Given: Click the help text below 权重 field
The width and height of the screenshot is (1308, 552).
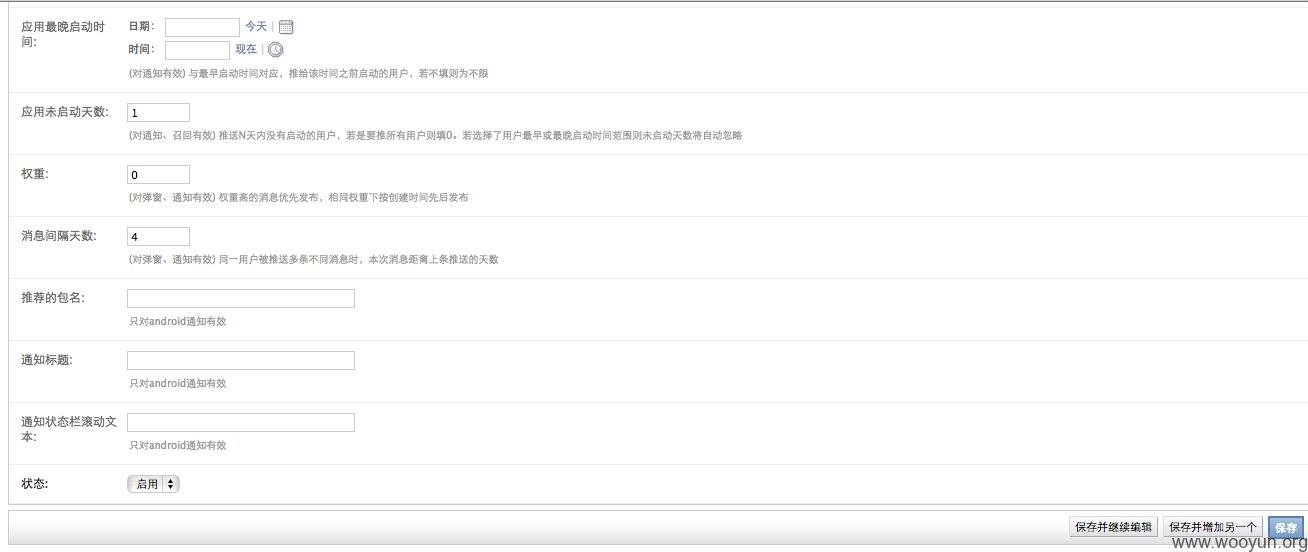Looking at the screenshot, I should point(299,198).
